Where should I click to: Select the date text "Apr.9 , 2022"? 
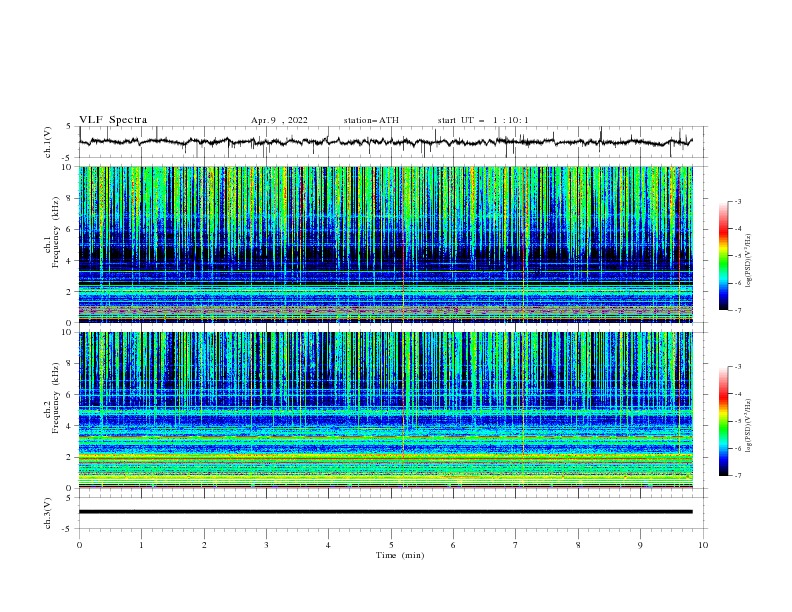279,120
